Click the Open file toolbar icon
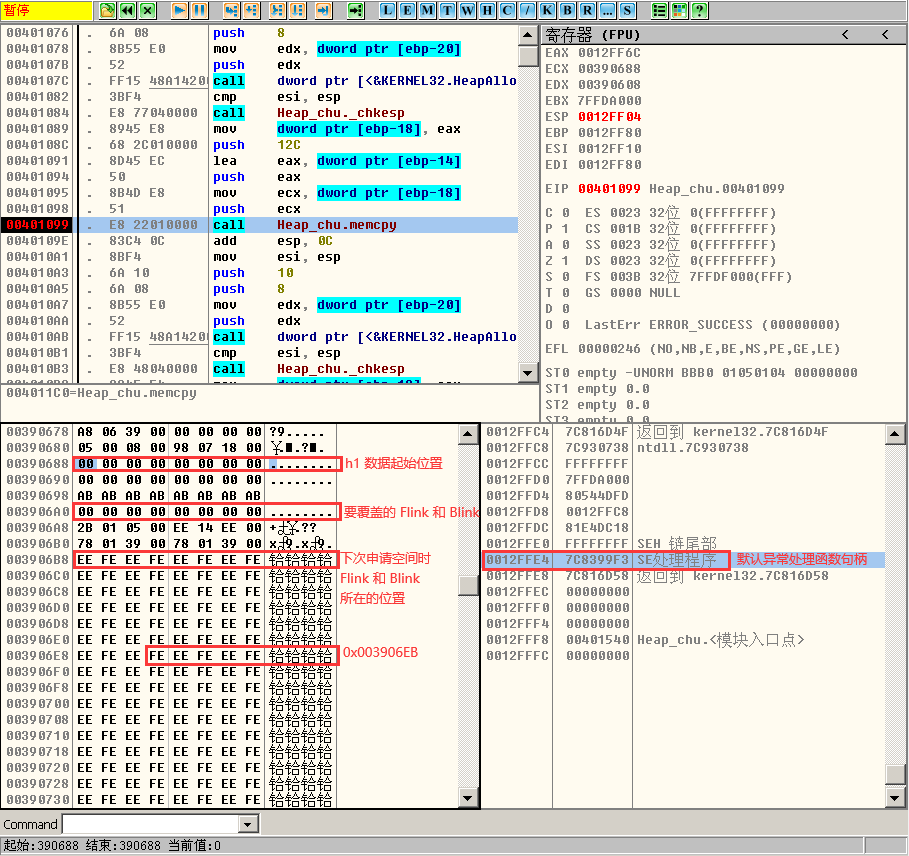Screen dimensions: 909x856 coord(108,10)
